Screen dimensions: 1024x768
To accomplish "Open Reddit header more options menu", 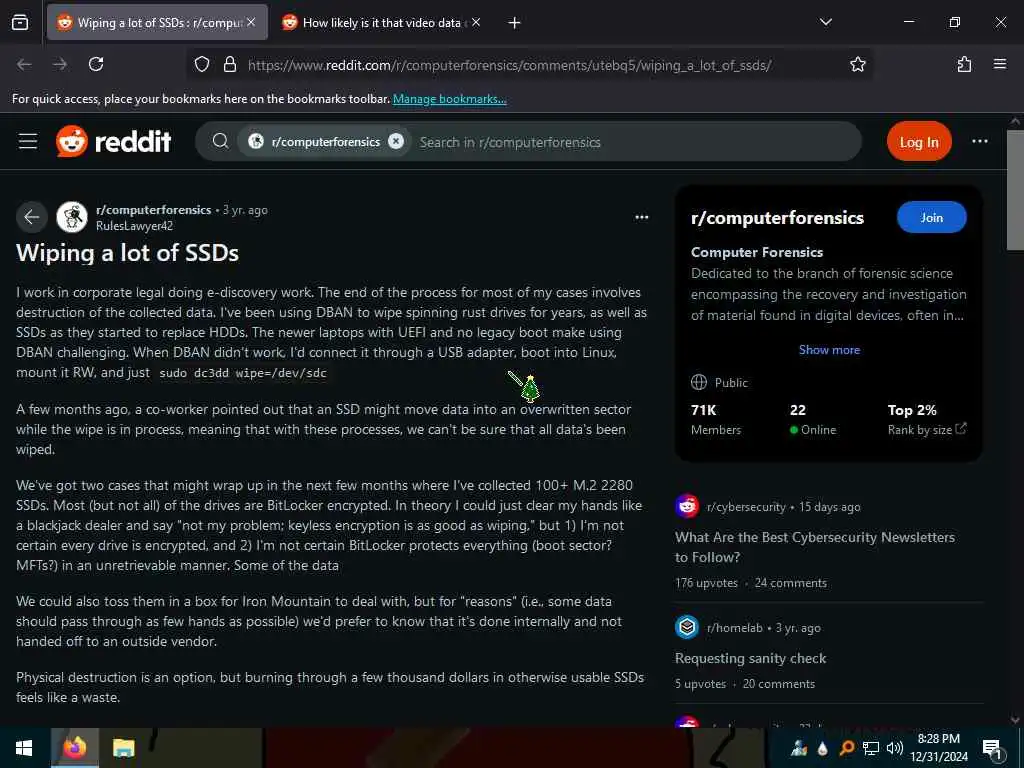I will click(x=980, y=141).
